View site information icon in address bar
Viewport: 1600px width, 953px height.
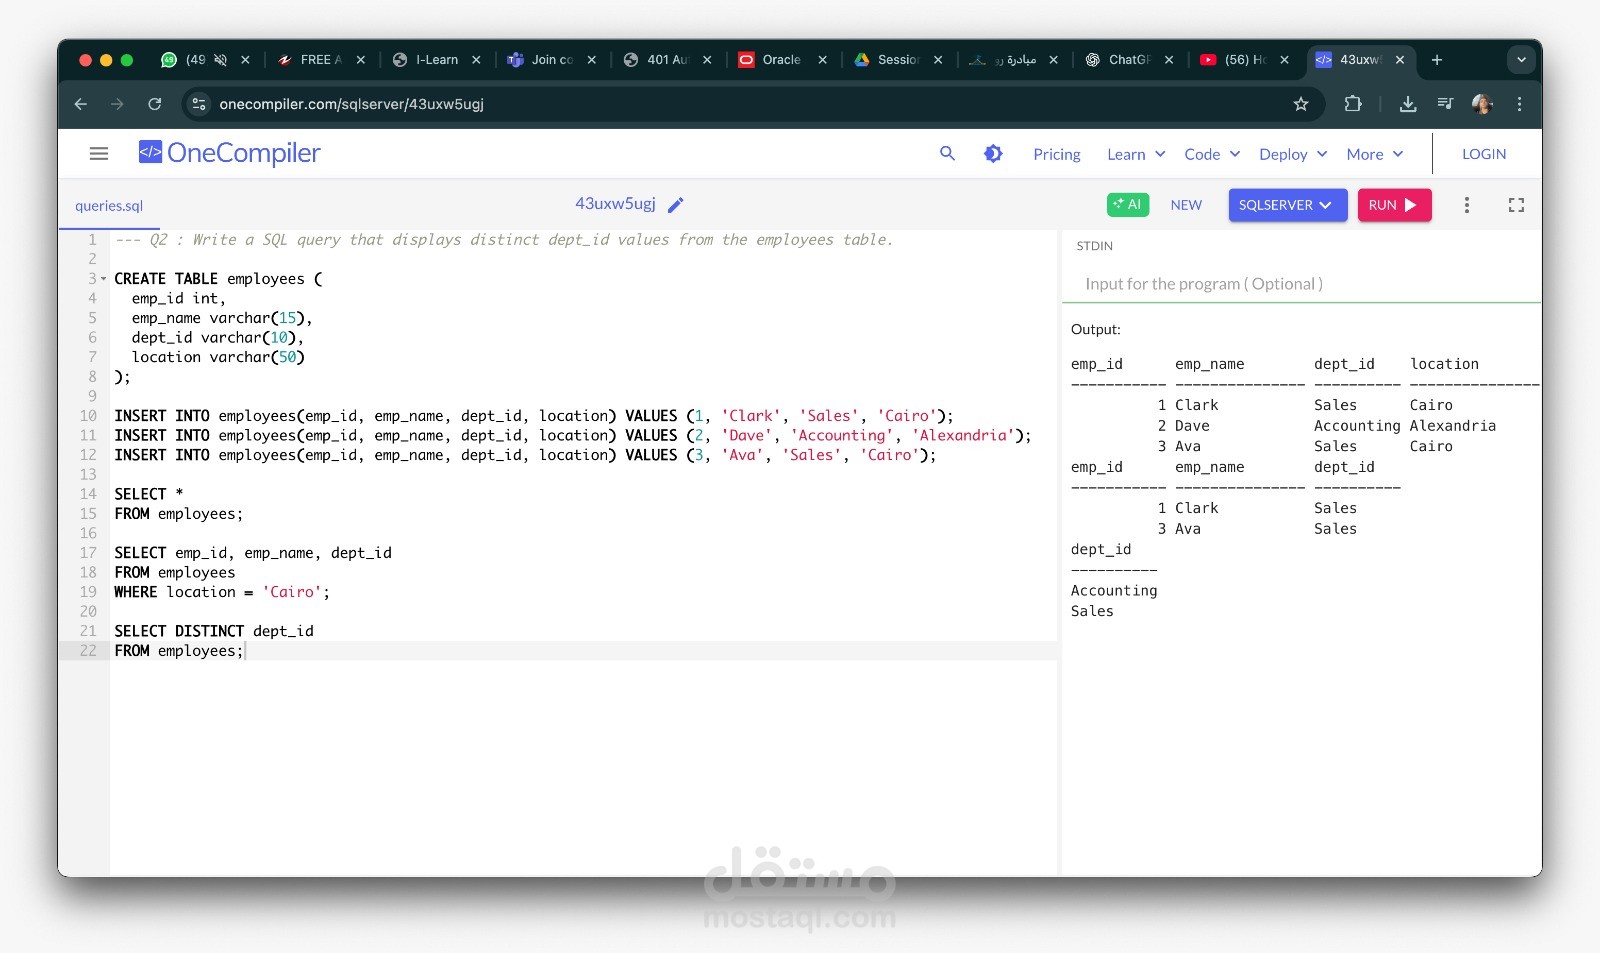click(x=199, y=104)
